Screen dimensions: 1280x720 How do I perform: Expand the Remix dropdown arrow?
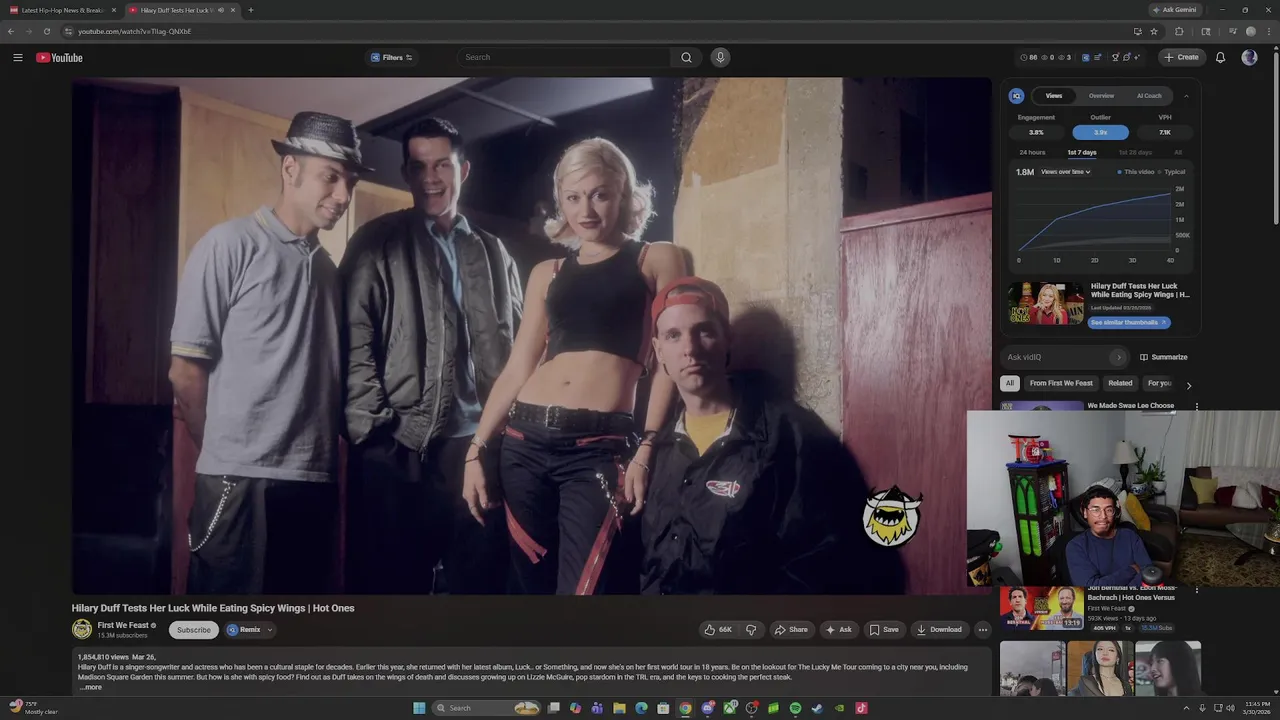[269, 630]
